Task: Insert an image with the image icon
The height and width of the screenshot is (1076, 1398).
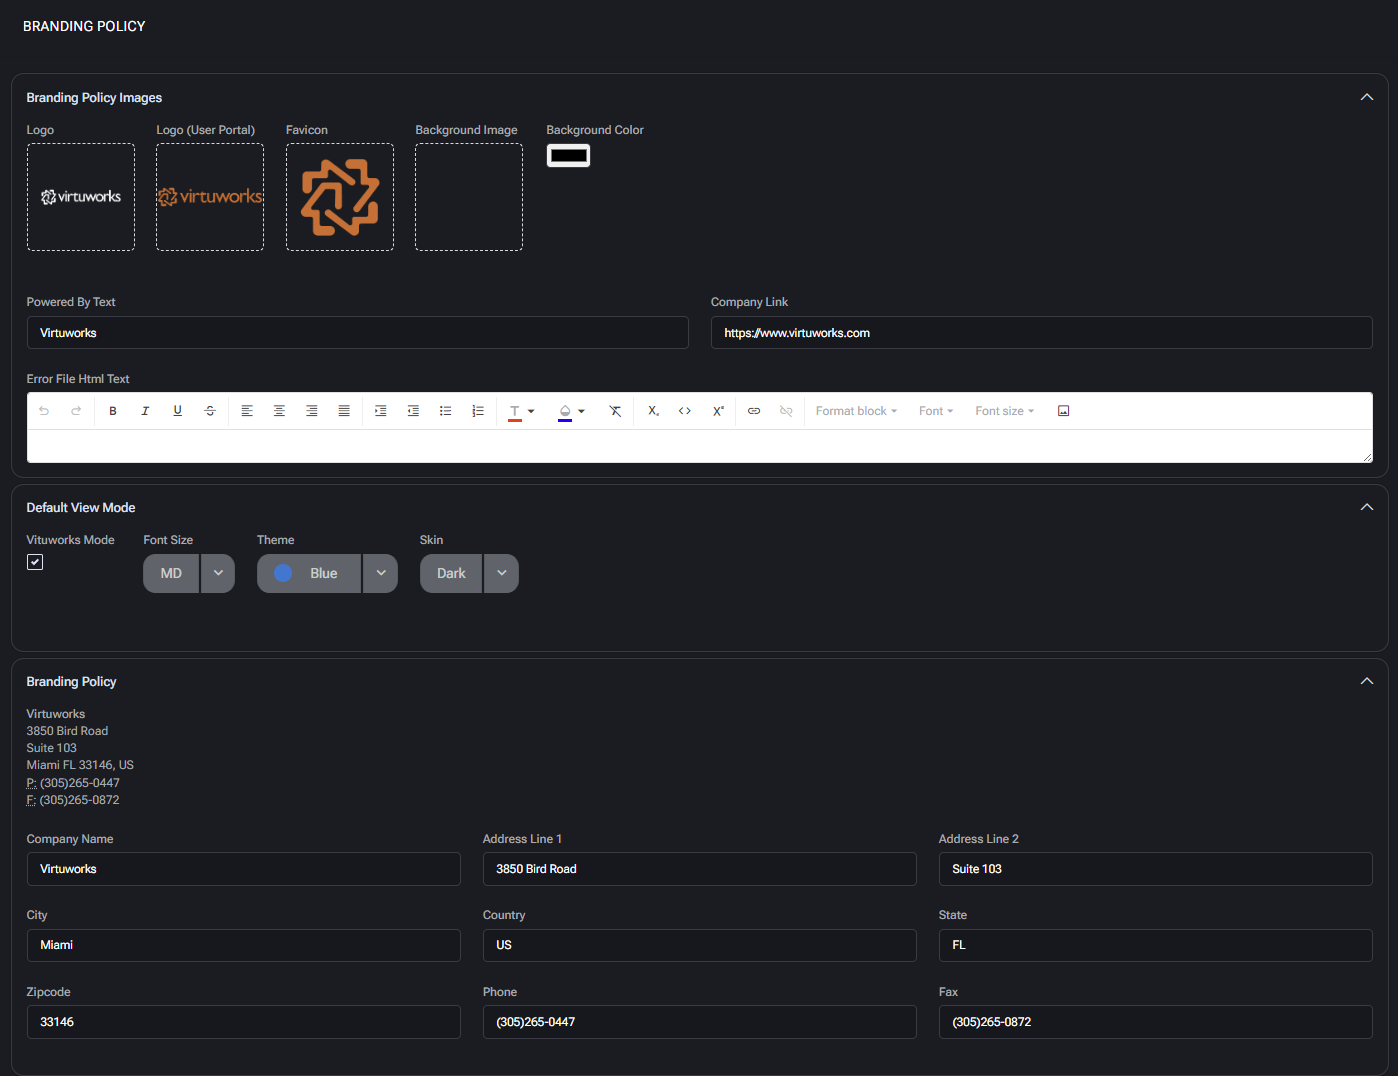Action: pyautogui.click(x=1064, y=411)
